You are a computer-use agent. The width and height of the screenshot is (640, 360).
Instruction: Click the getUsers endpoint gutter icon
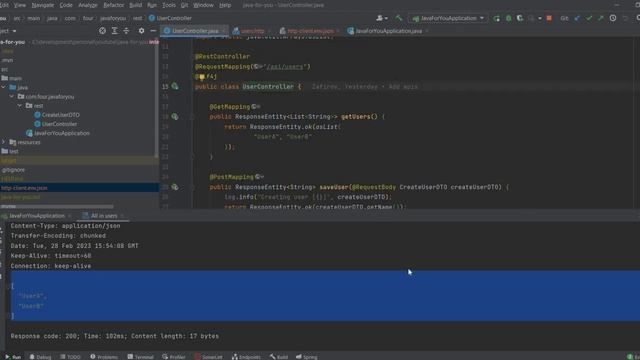click(x=175, y=117)
